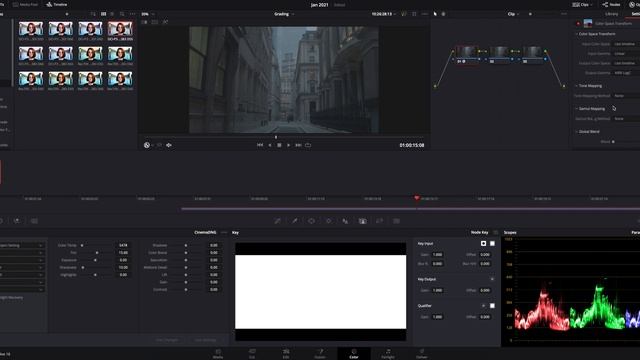Image resolution: width=640 pixels, height=360 pixels.
Task: Adjust the Saturation slider handle
Action: 186,260
